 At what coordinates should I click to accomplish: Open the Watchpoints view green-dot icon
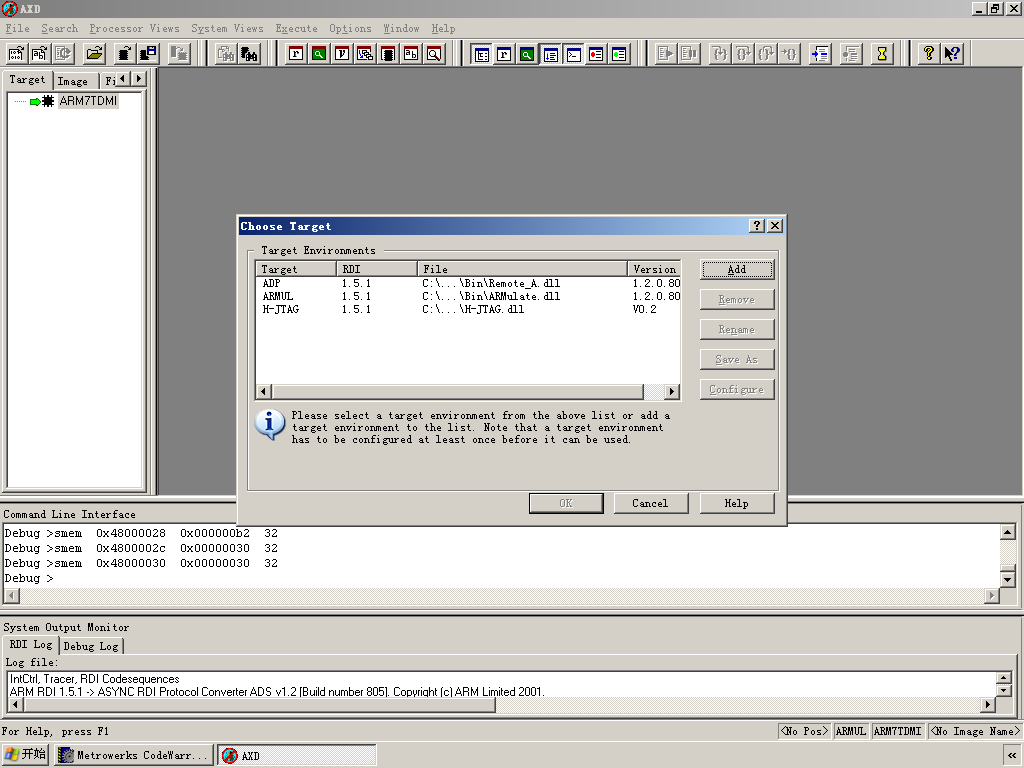[619, 54]
